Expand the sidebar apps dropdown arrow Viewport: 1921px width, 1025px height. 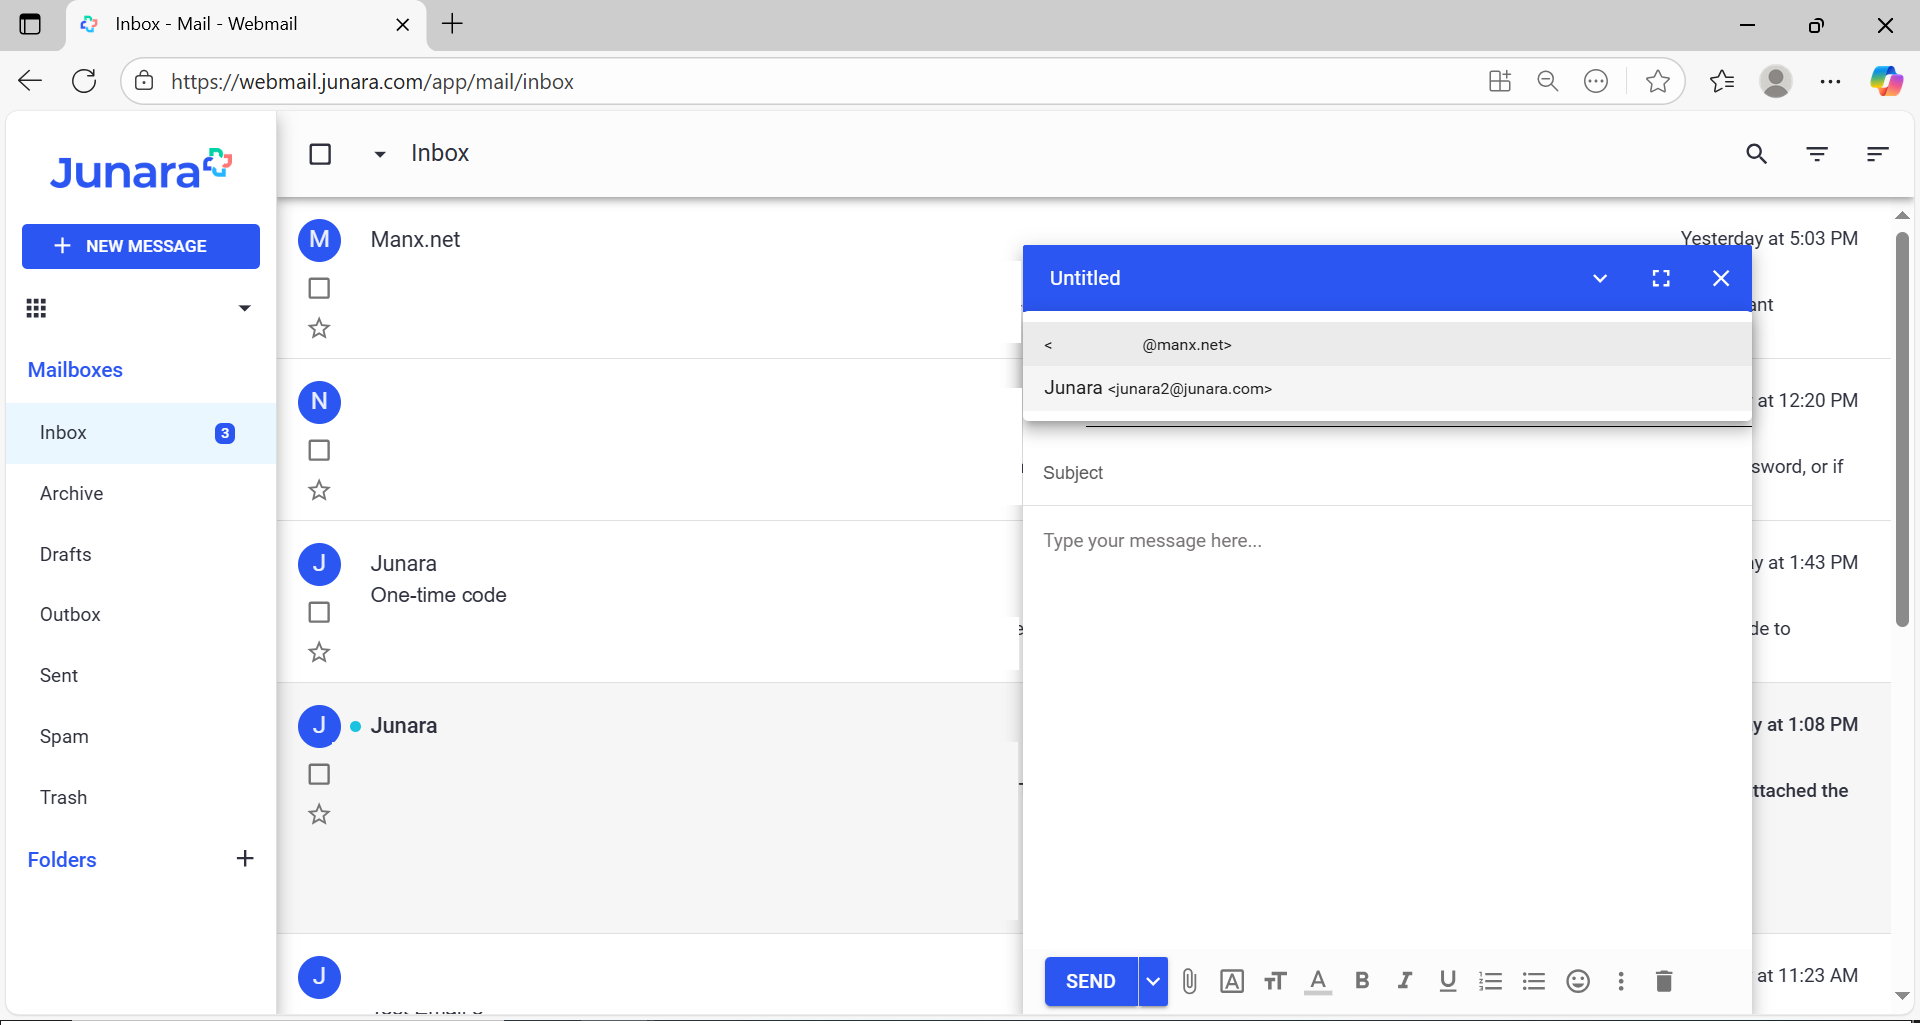click(x=244, y=308)
